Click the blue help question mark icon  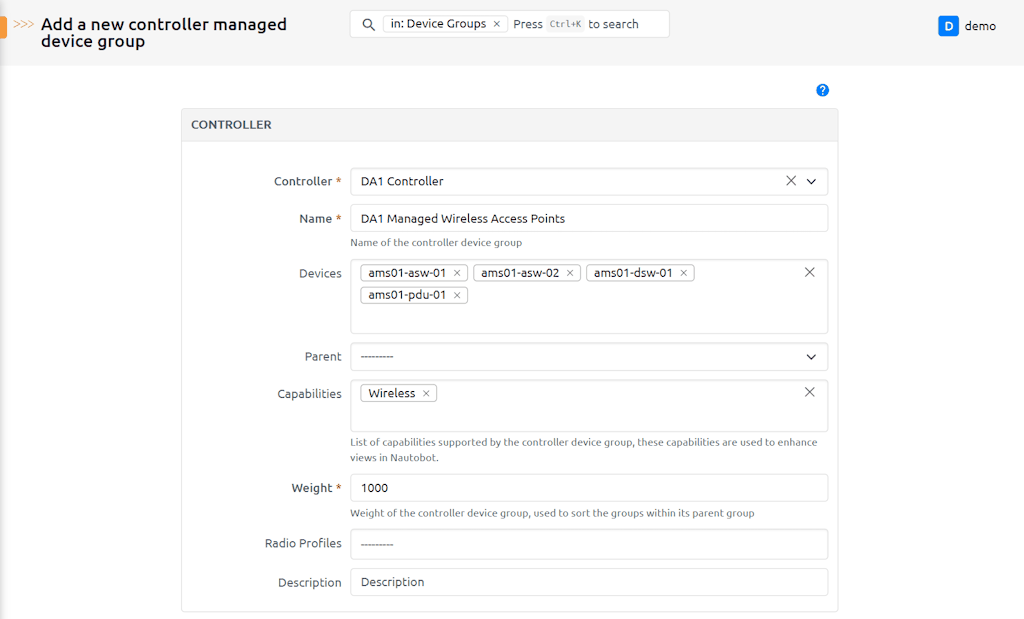[x=822, y=90]
